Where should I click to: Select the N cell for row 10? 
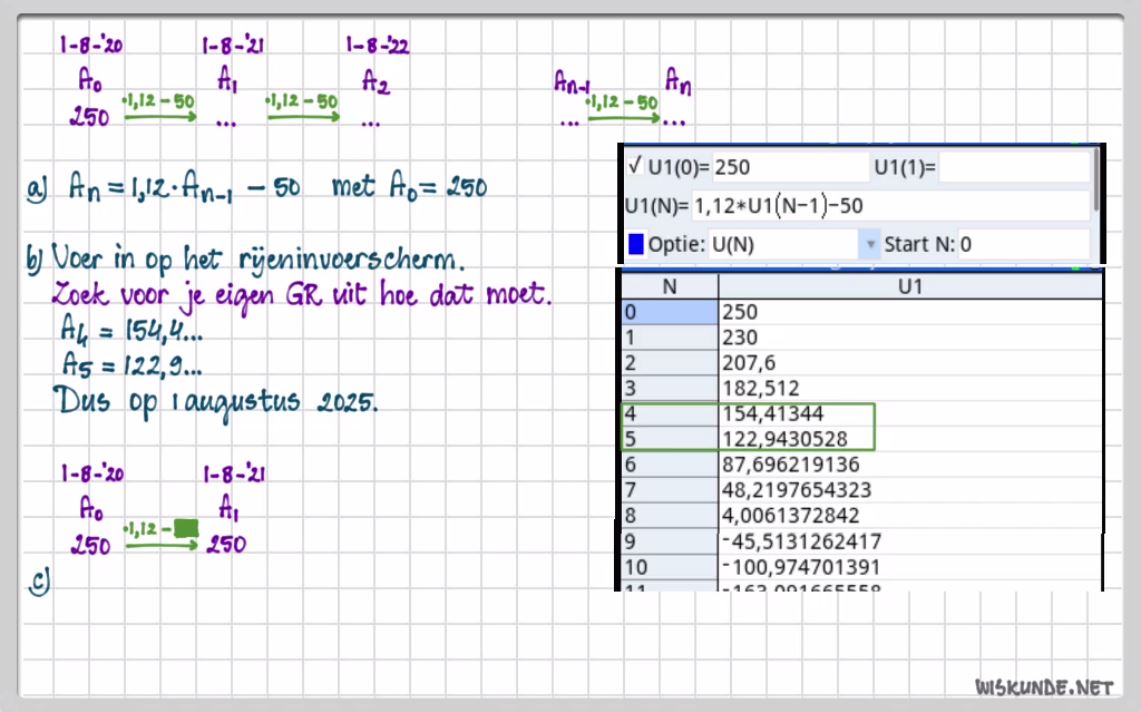pos(669,567)
